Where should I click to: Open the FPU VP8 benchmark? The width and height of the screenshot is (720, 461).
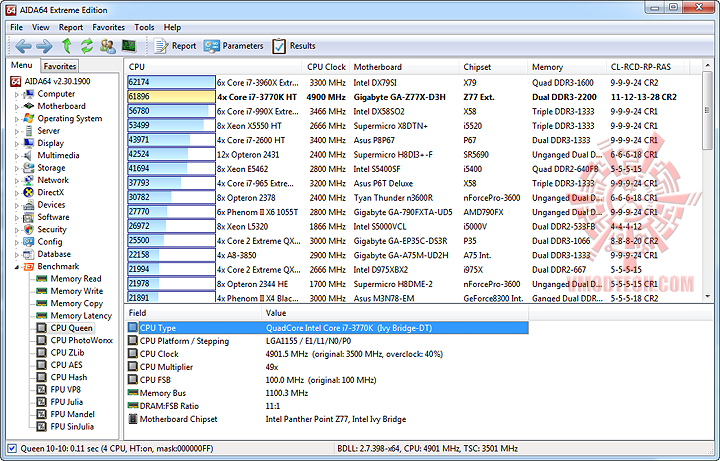pos(59,390)
